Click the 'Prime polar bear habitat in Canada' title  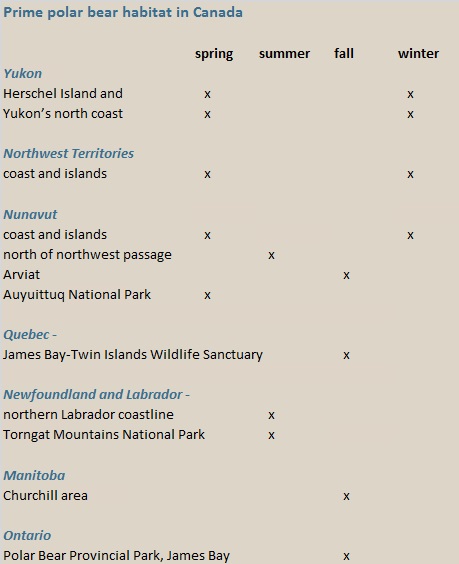point(123,13)
